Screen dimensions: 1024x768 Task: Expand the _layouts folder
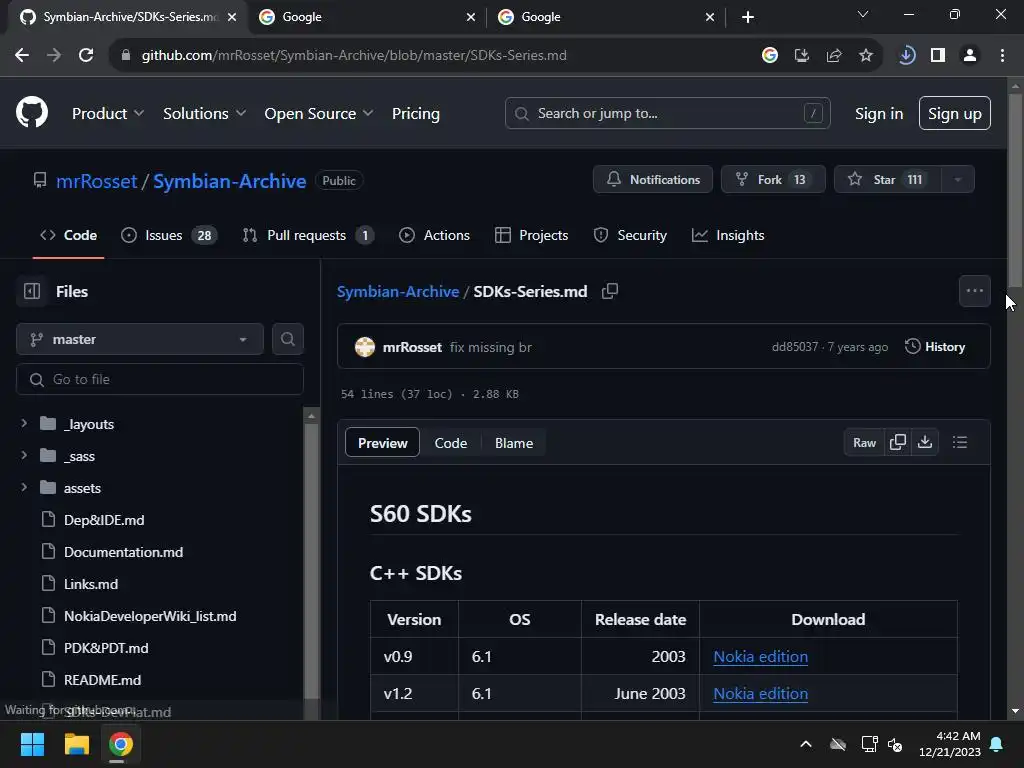coord(24,423)
